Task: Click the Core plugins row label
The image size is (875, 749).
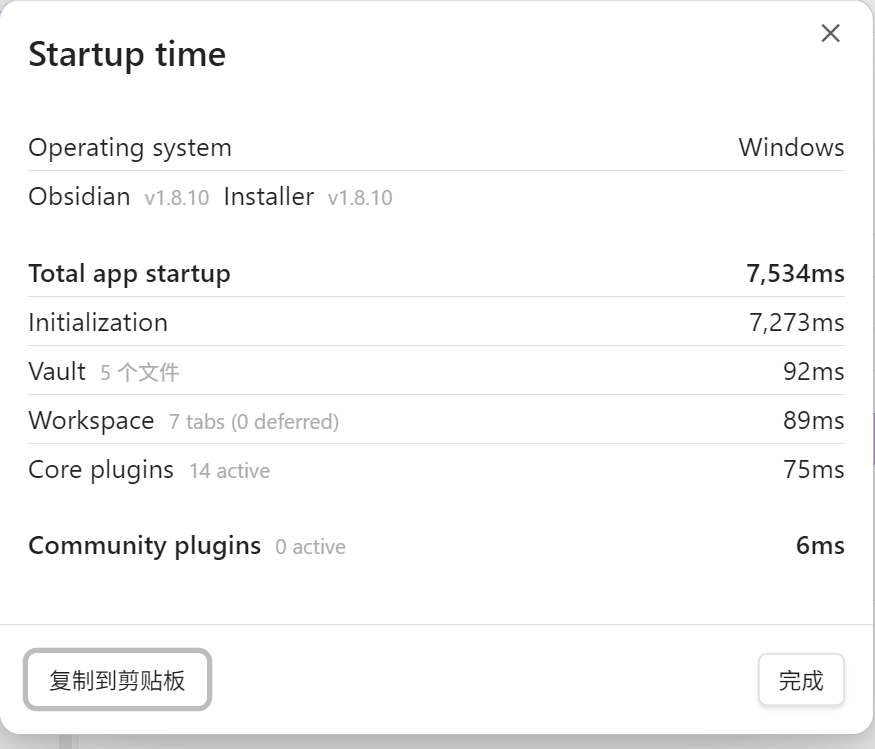Action: pyautogui.click(x=101, y=470)
